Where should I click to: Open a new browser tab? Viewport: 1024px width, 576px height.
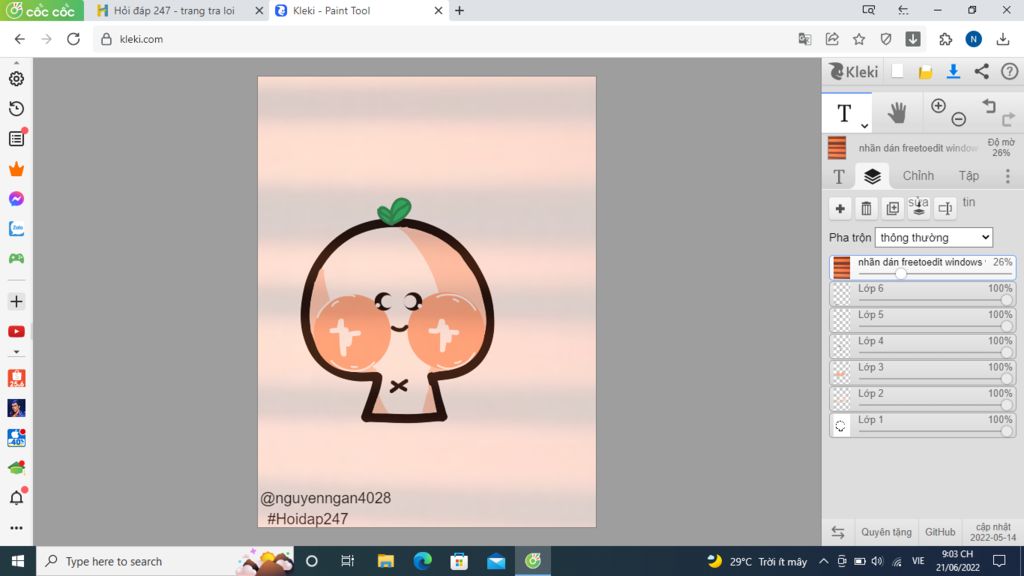[459, 10]
